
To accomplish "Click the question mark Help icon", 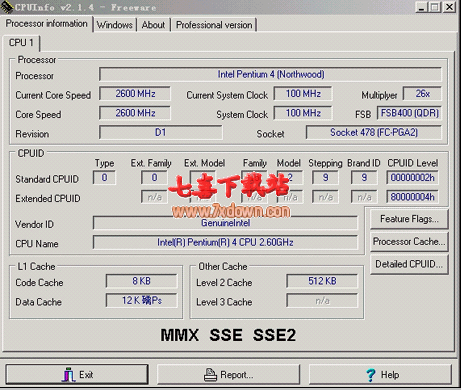I will point(371,375).
